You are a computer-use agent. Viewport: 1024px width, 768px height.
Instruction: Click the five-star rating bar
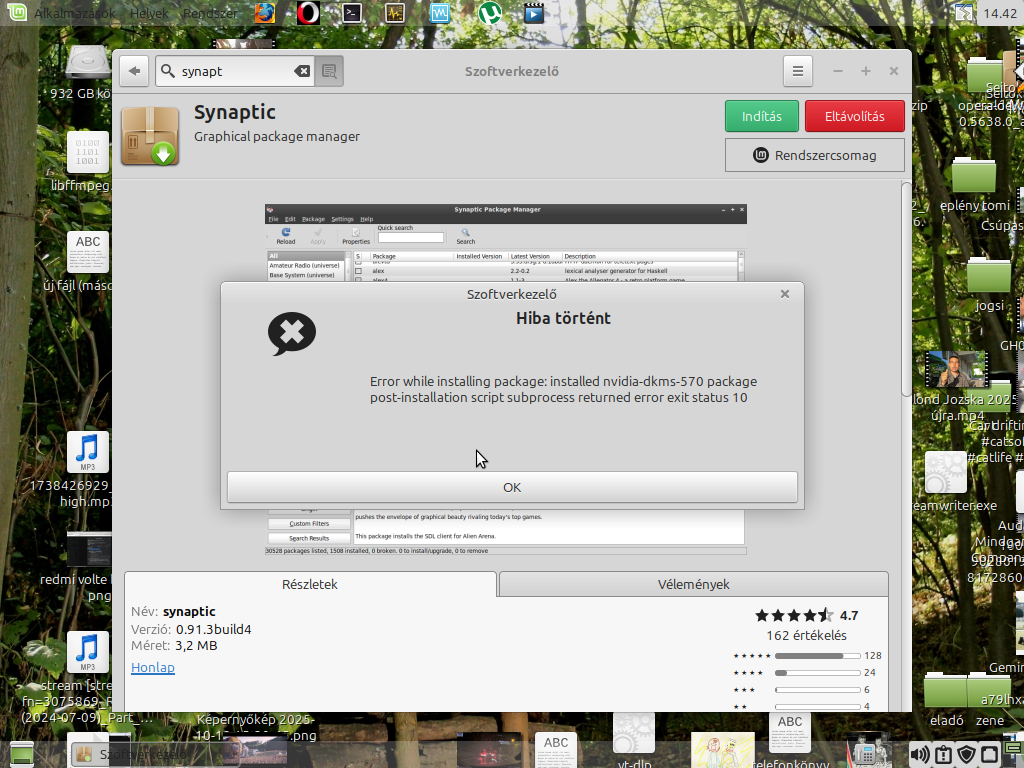(818, 656)
